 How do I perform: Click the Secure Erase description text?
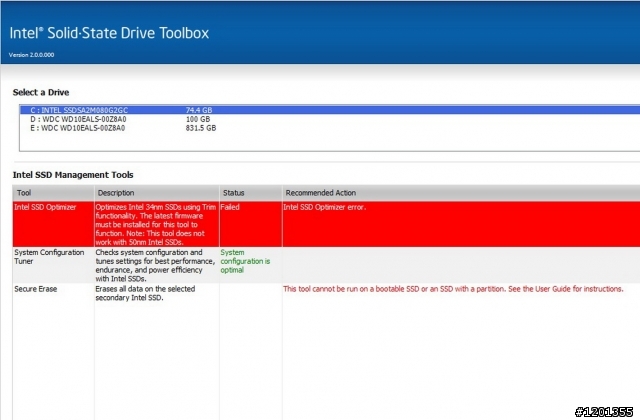[145, 293]
